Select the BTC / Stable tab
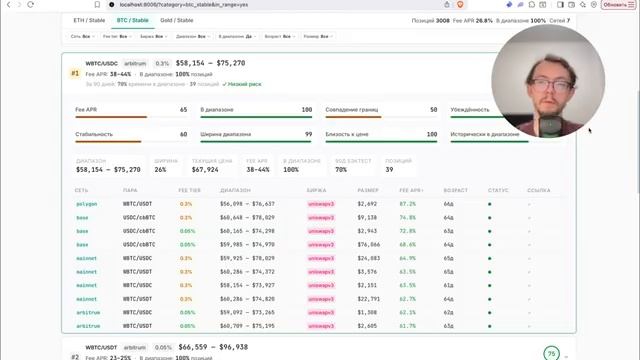640x360 pixels. (x=133, y=20)
